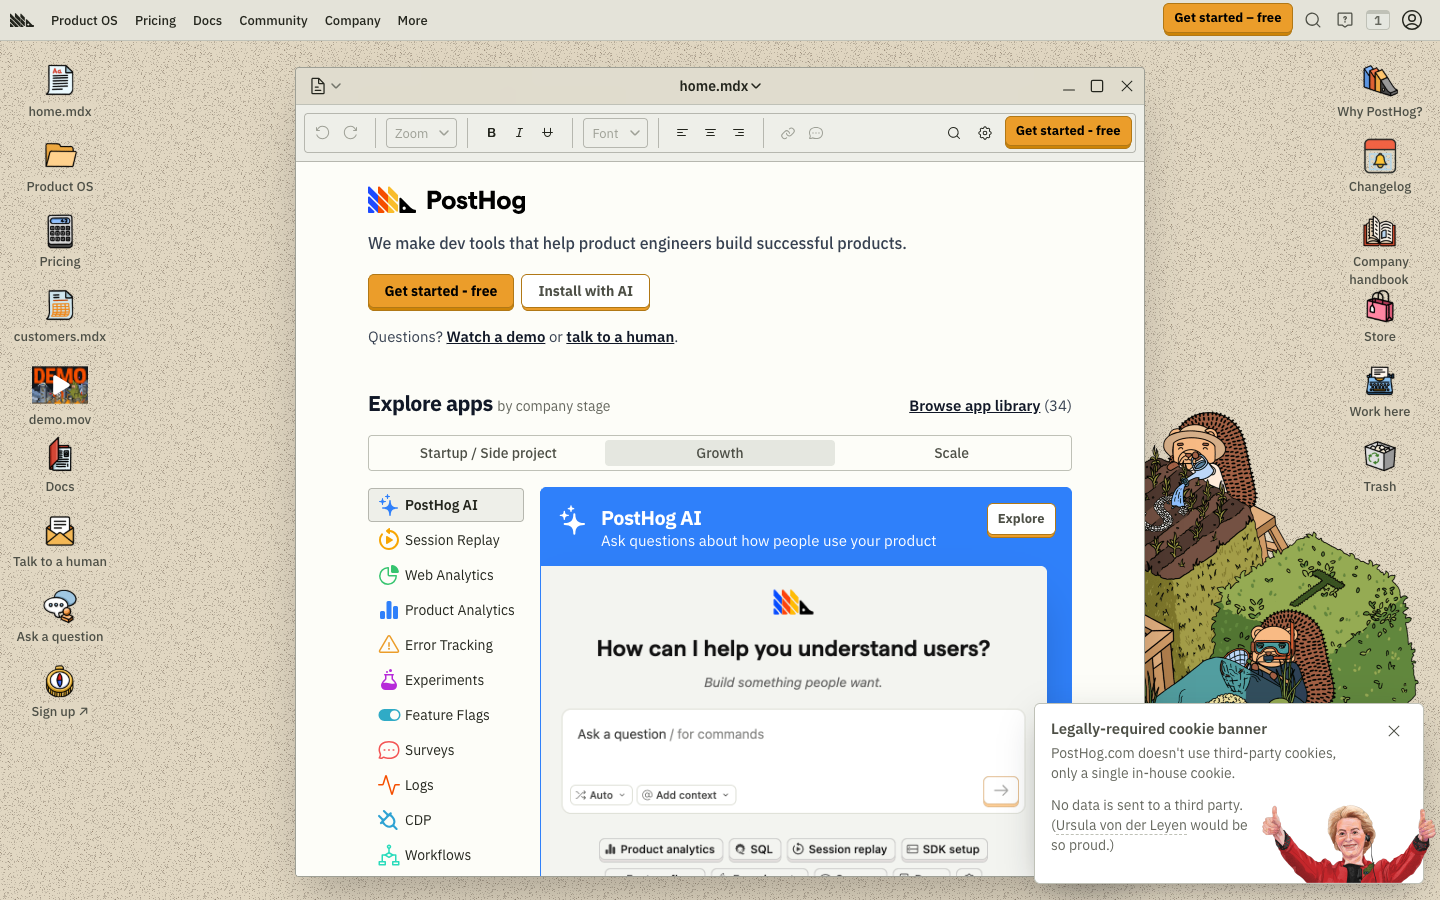Click the Workflows icon in the sidebar

tap(389, 855)
